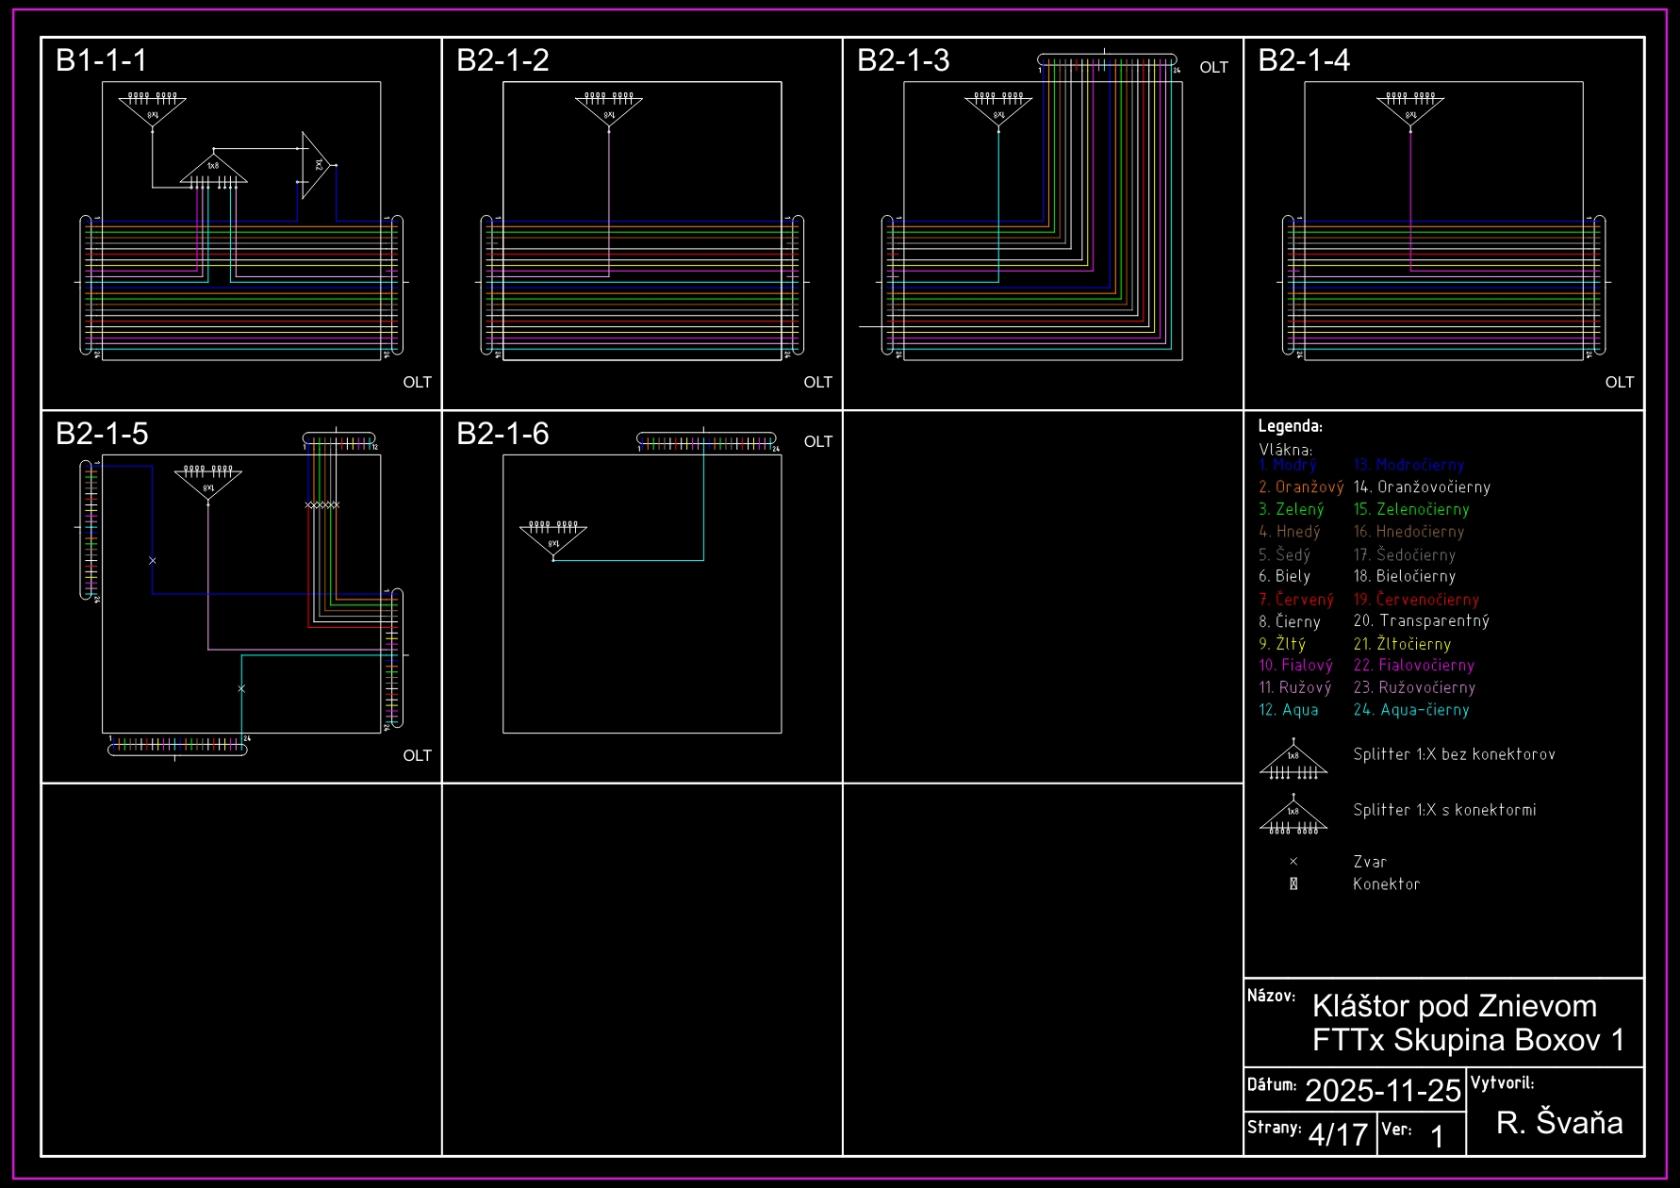Select the splice mark on blue fiber in B2-1-5
This screenshot has height=1188, width=1680.
[x=152, y=561]
